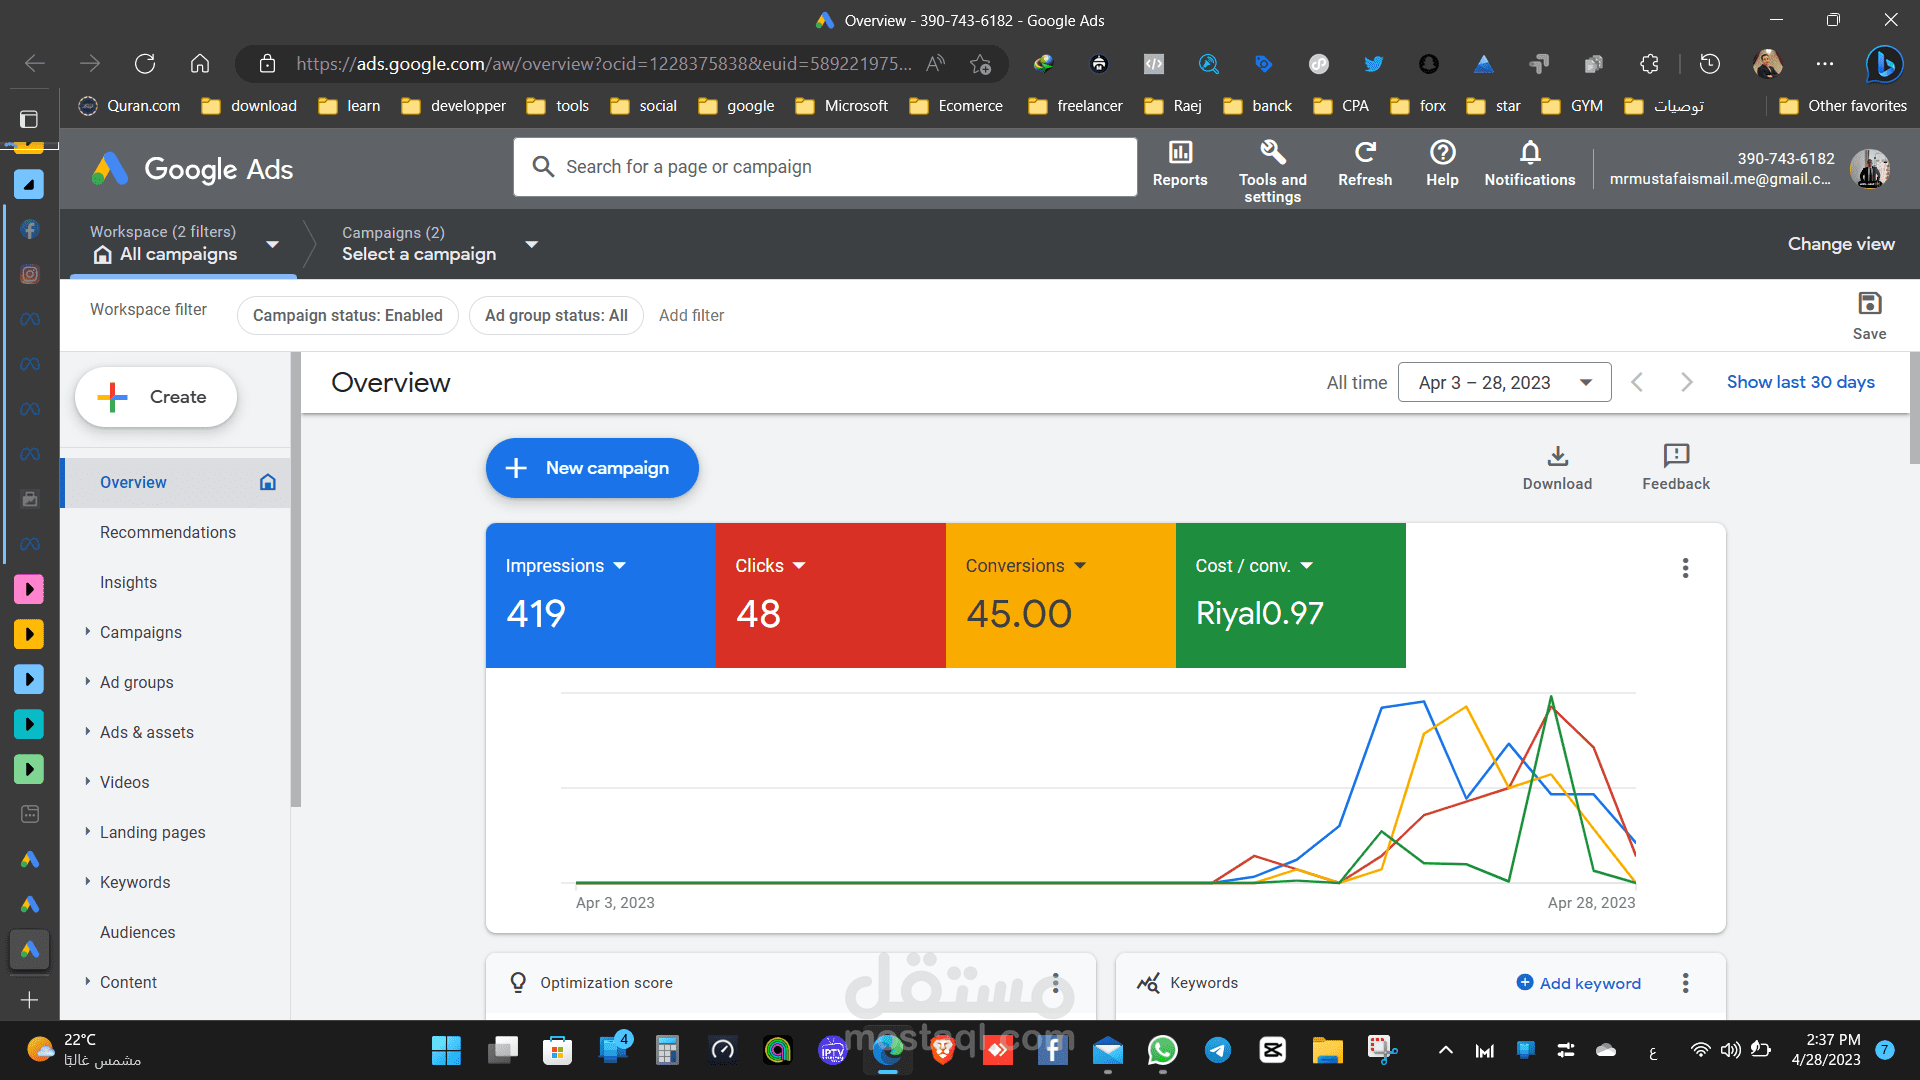Open Insights in the left navigation
This screenshot has width=1920, height=1080.
pos(128,582)
